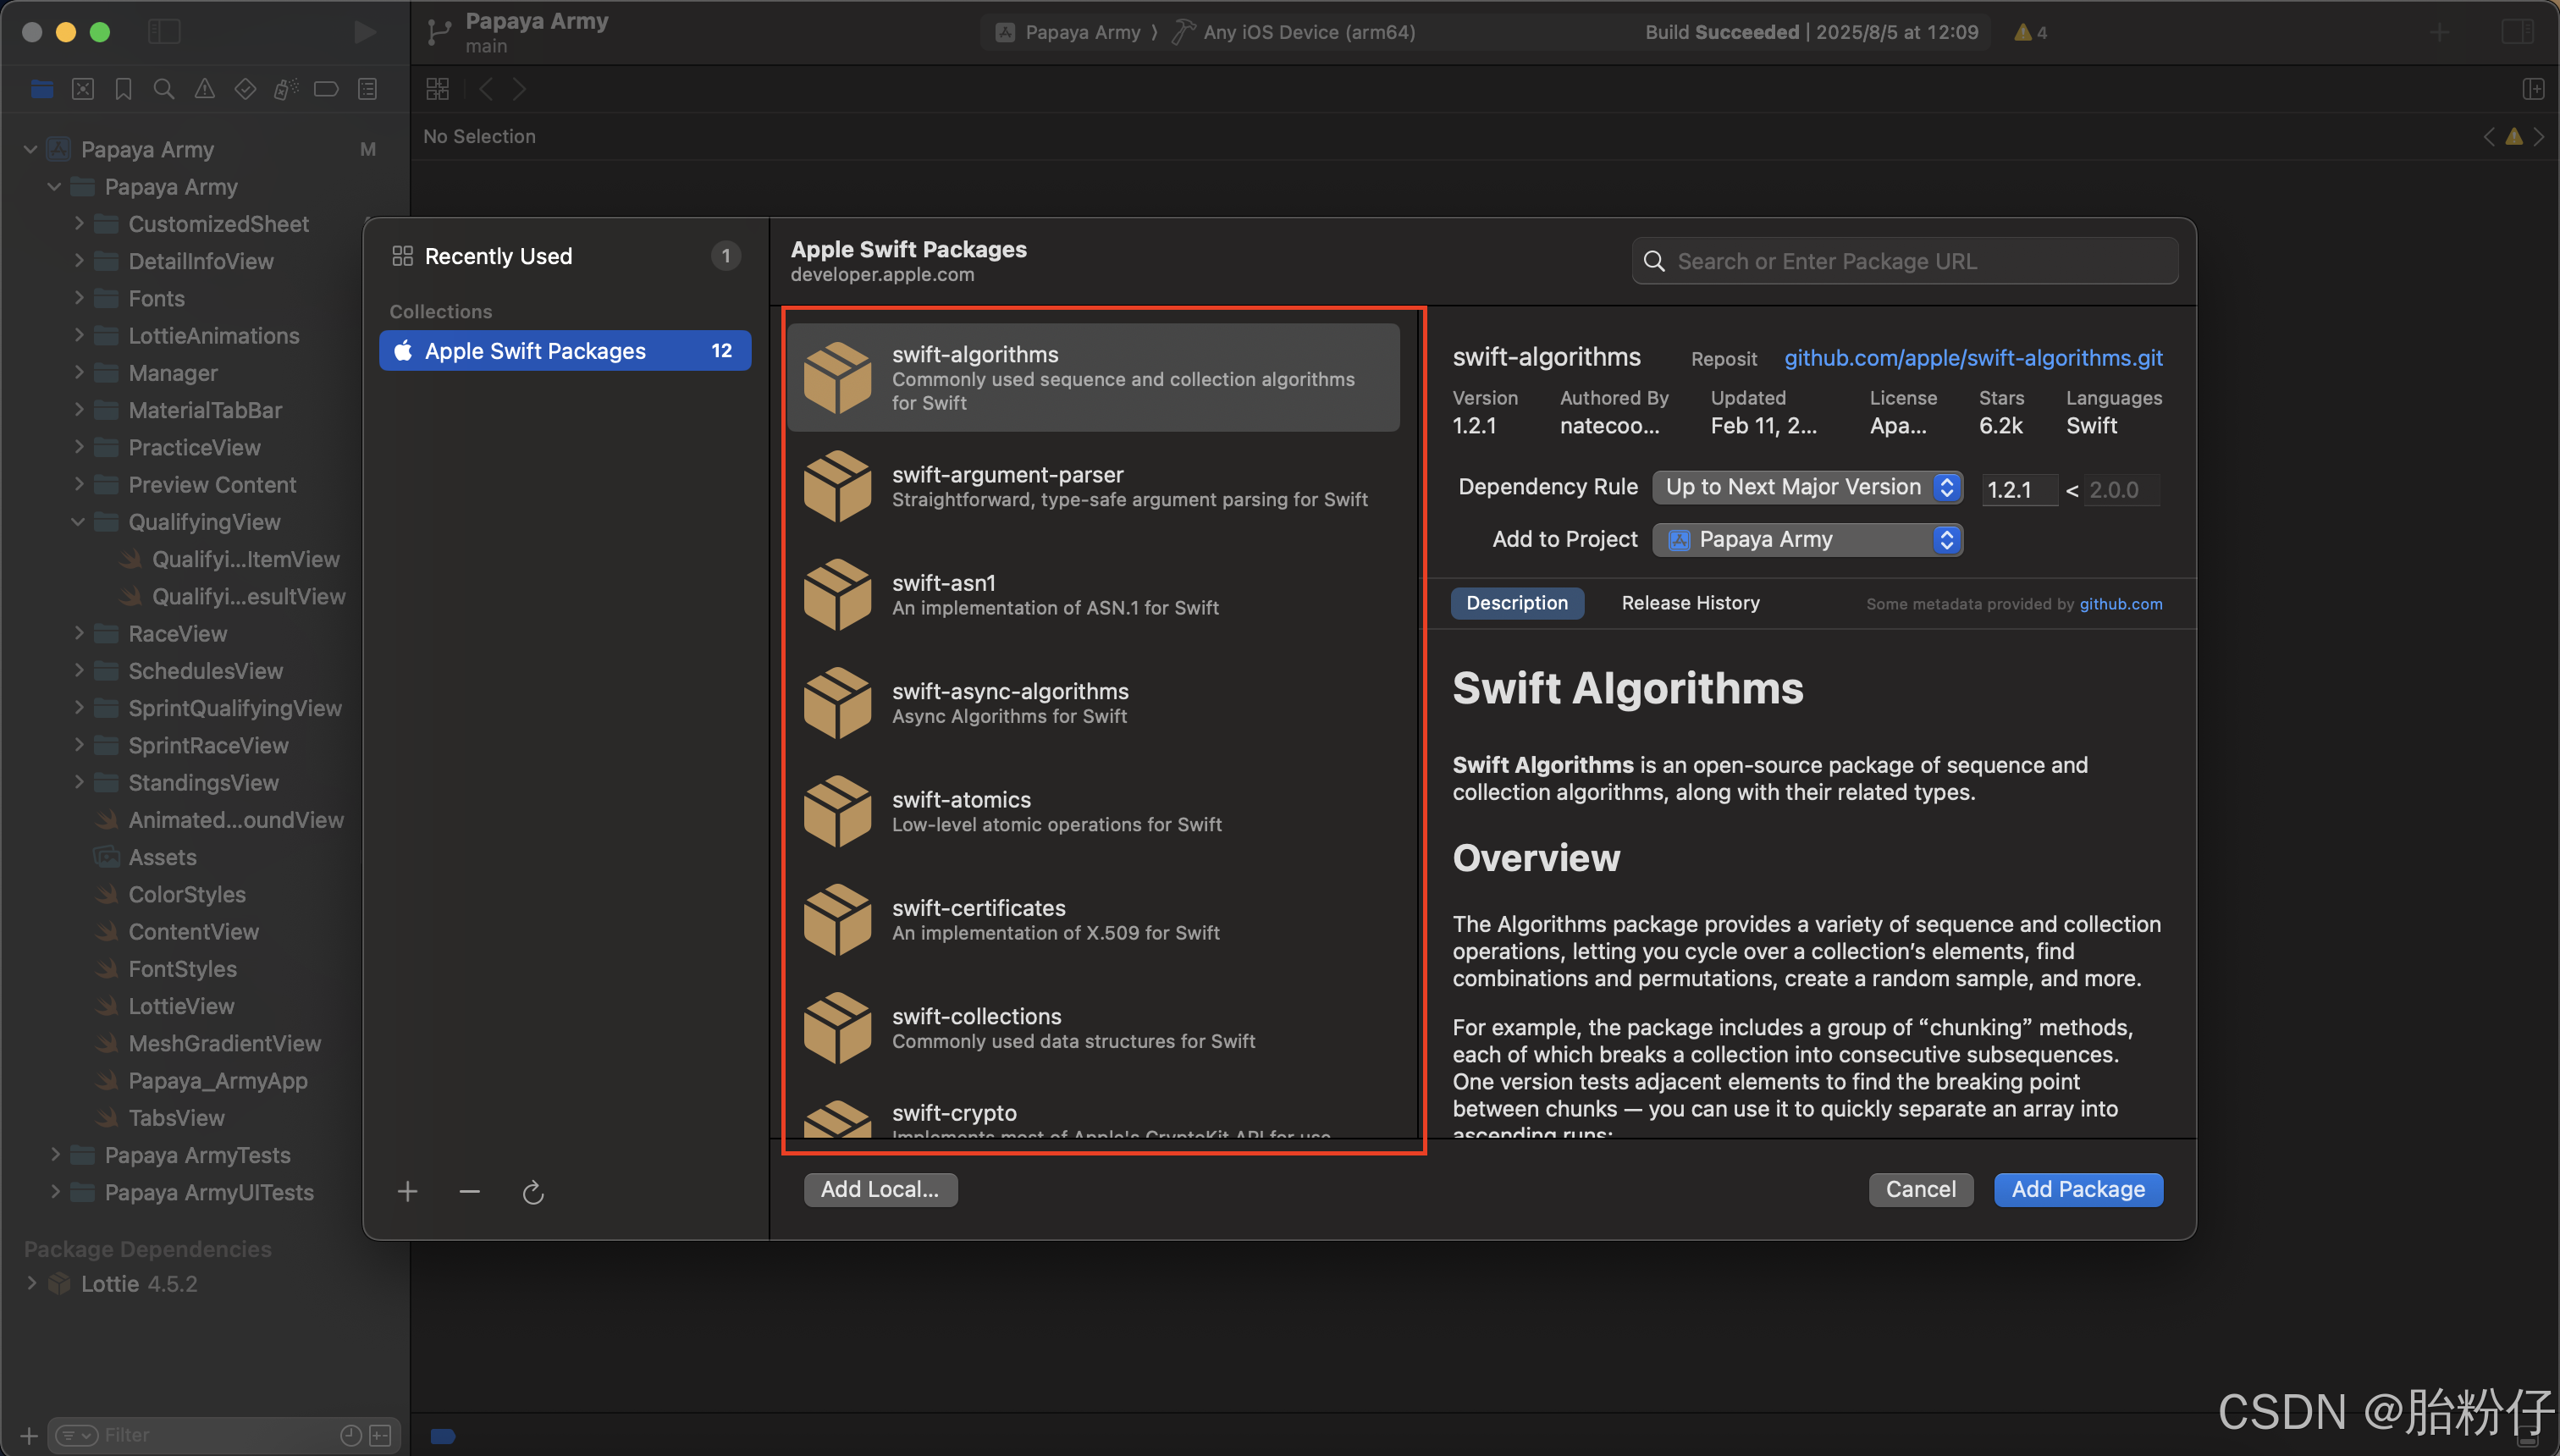Select the swift-certificates package row
2560x1456 pixels.
1093,920
